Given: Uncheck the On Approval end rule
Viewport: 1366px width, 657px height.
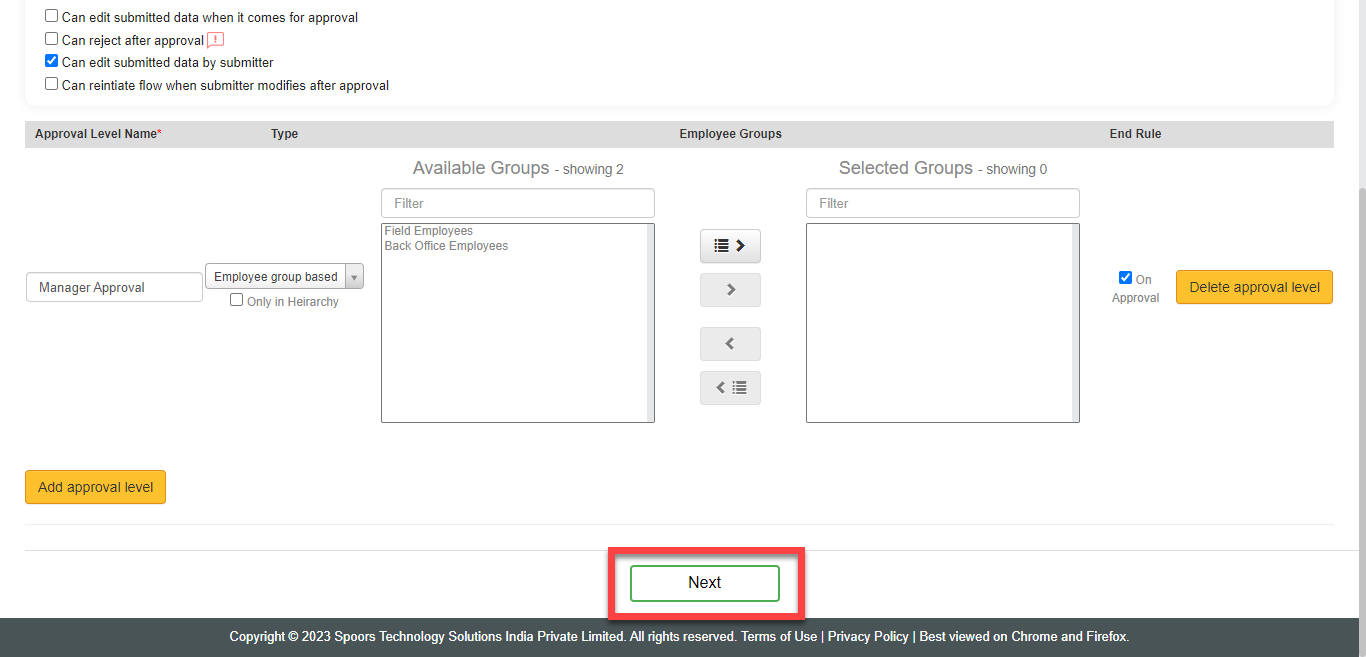Looking at the screenshot, I should click(1125, 278).
